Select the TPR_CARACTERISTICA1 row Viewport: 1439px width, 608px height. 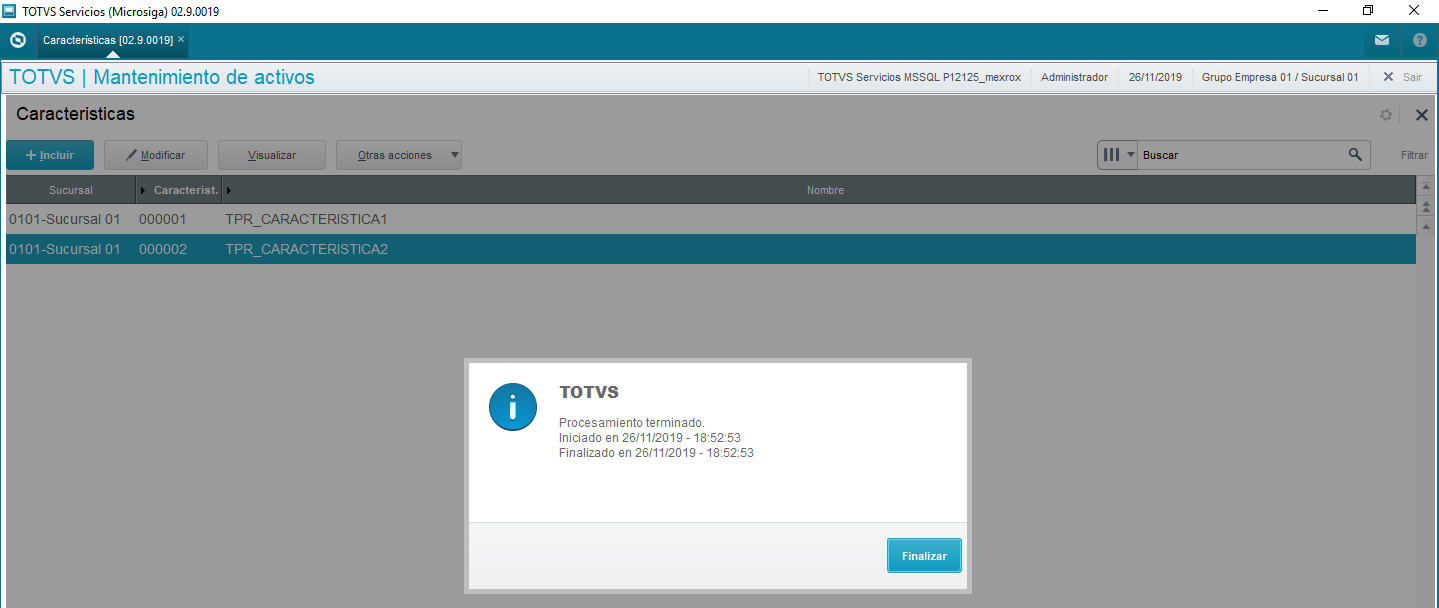pyautogui.click(x=711, y=219)
